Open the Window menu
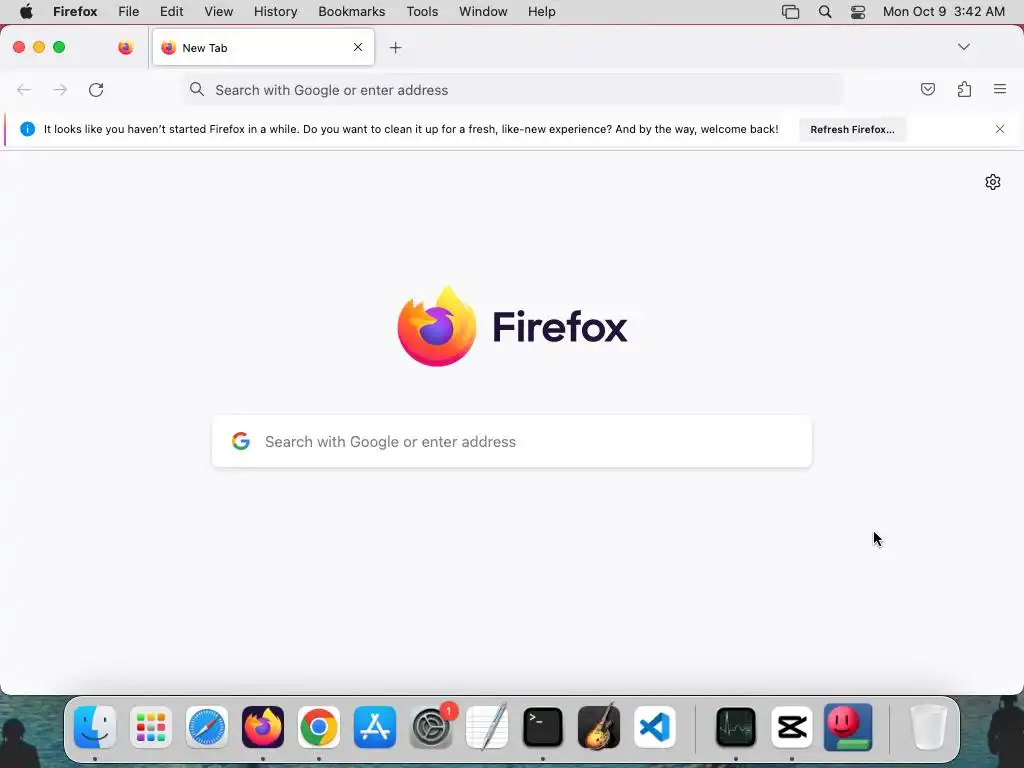Screen dimensions: 1024x768 (483, 12)
